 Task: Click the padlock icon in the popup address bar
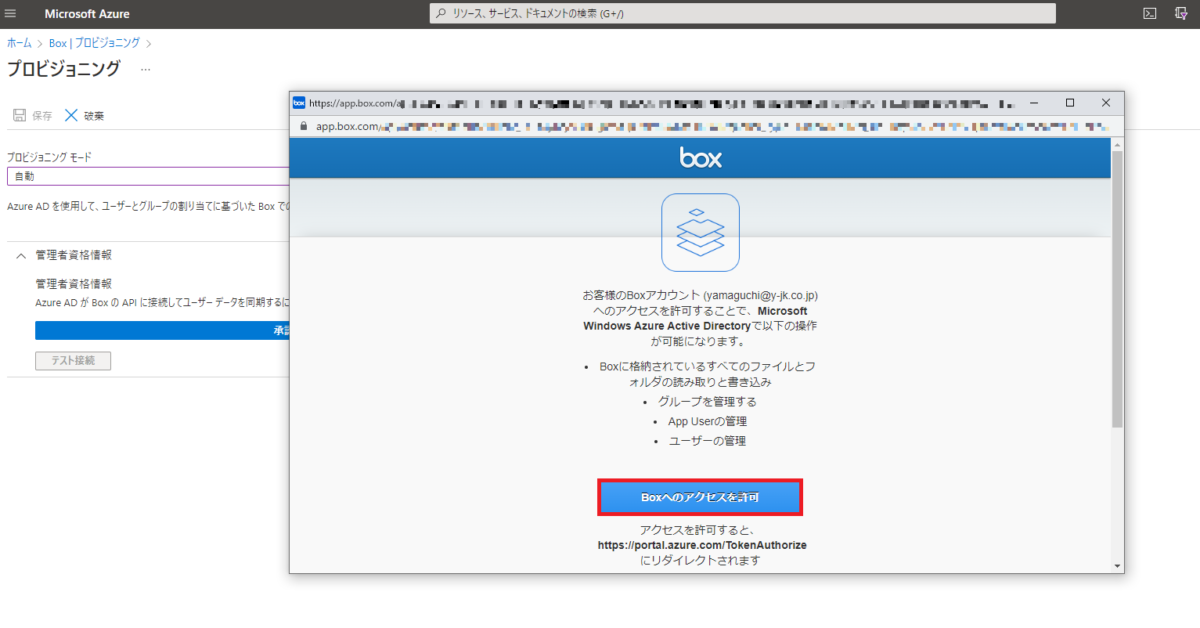pyautogui.click(x=302, y=126)
